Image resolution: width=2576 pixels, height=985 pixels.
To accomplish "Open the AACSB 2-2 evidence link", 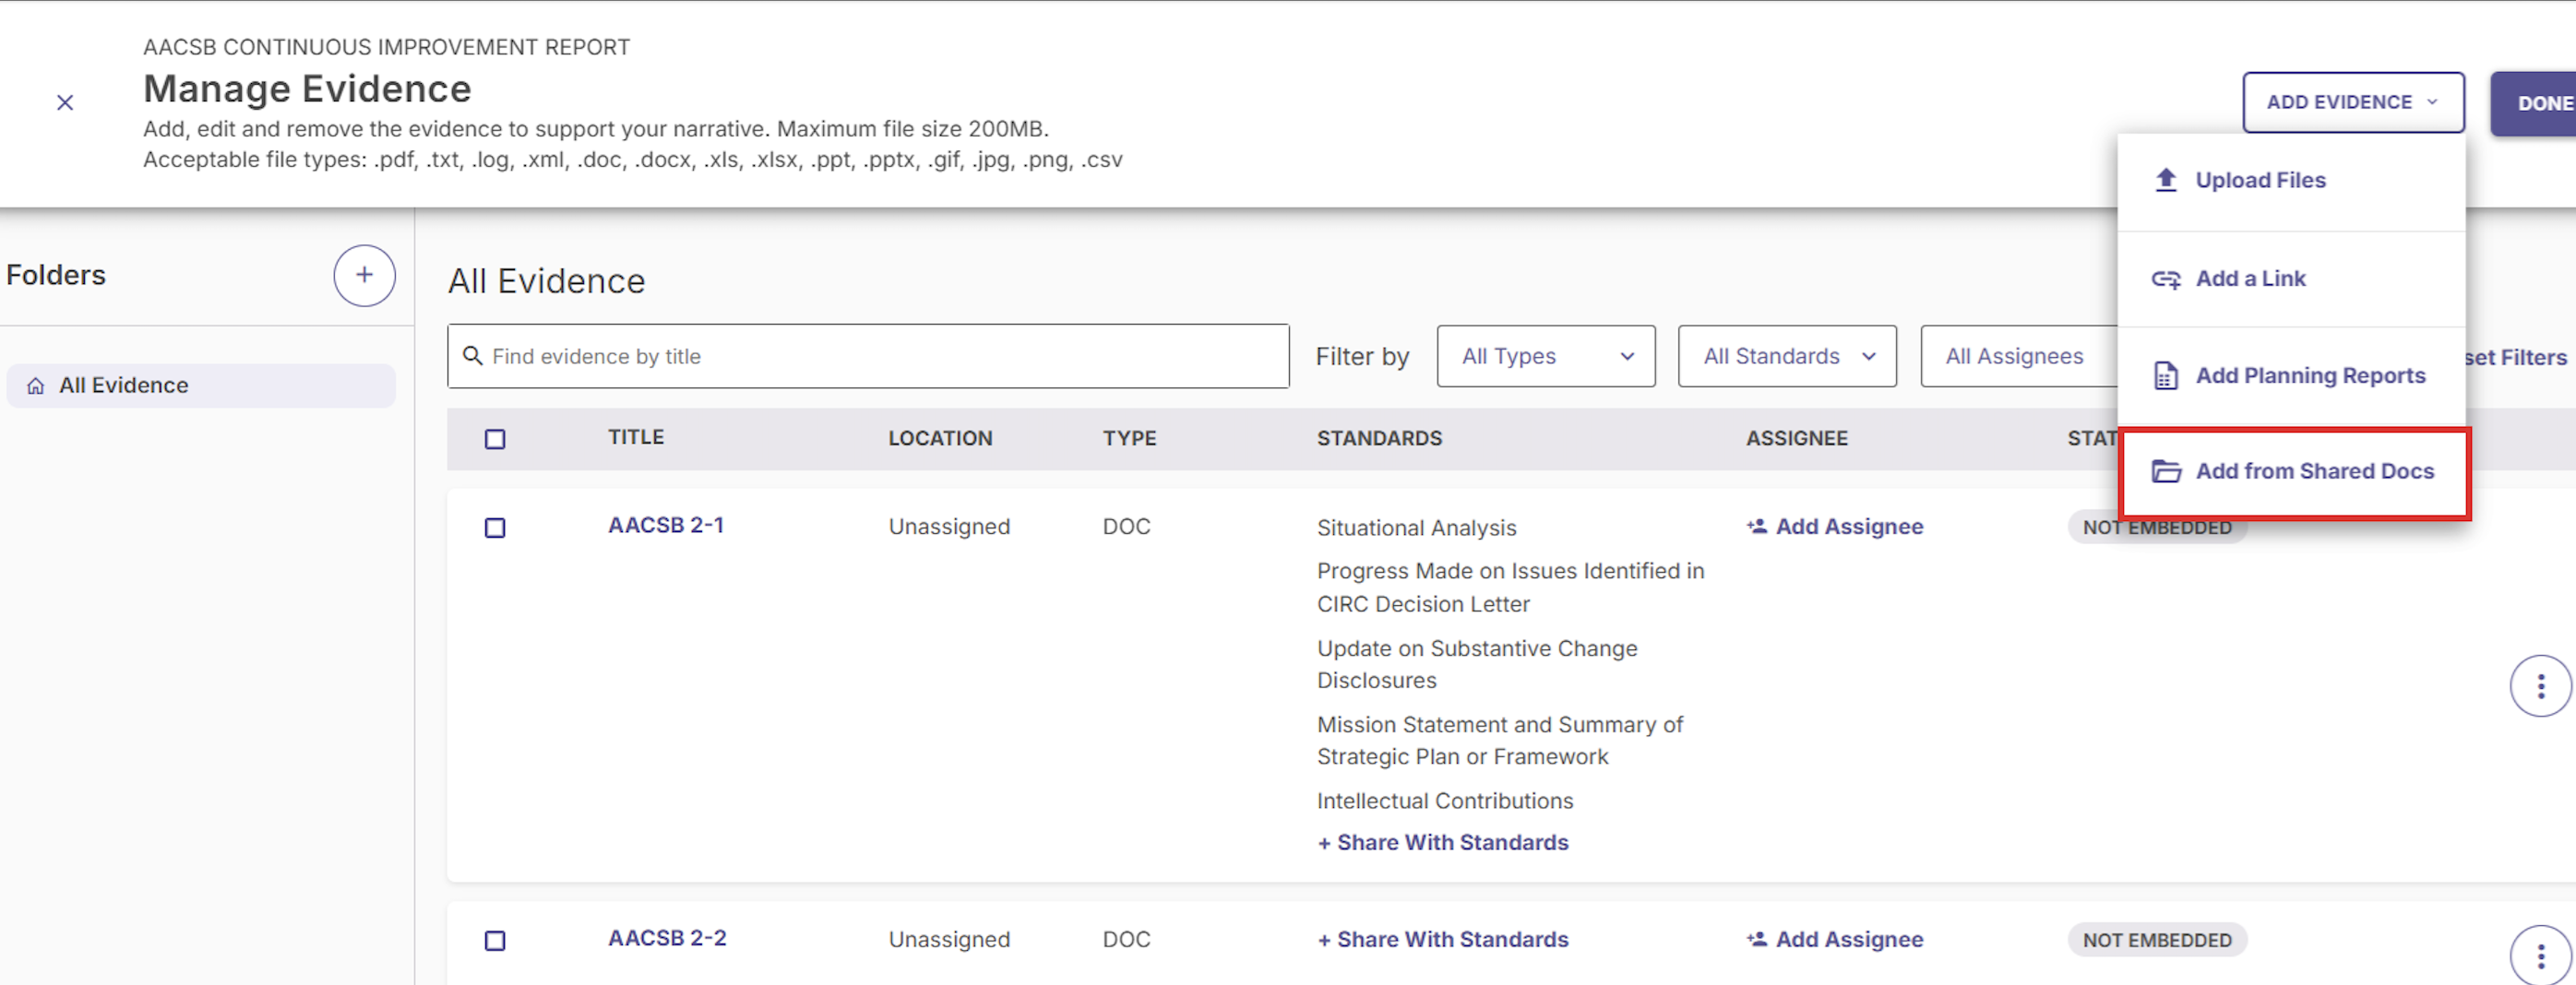I will [x=667, y=938].
